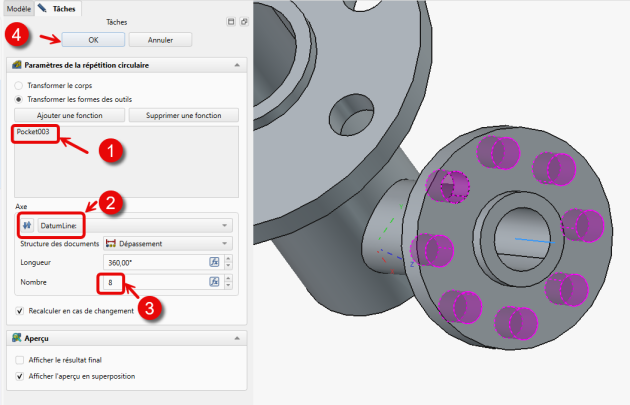This screenshot has width=630, height=405.
Task: Click formula icon in the Longueur field
Action: pos(214,262)
